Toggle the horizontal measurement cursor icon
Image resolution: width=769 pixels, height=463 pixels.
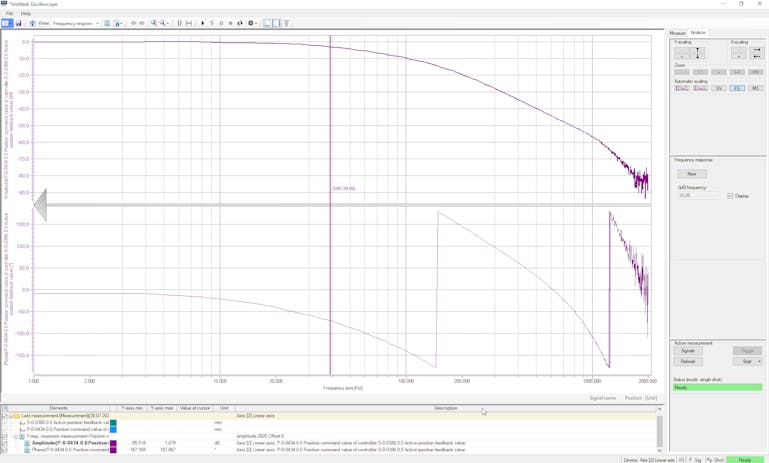189,23
